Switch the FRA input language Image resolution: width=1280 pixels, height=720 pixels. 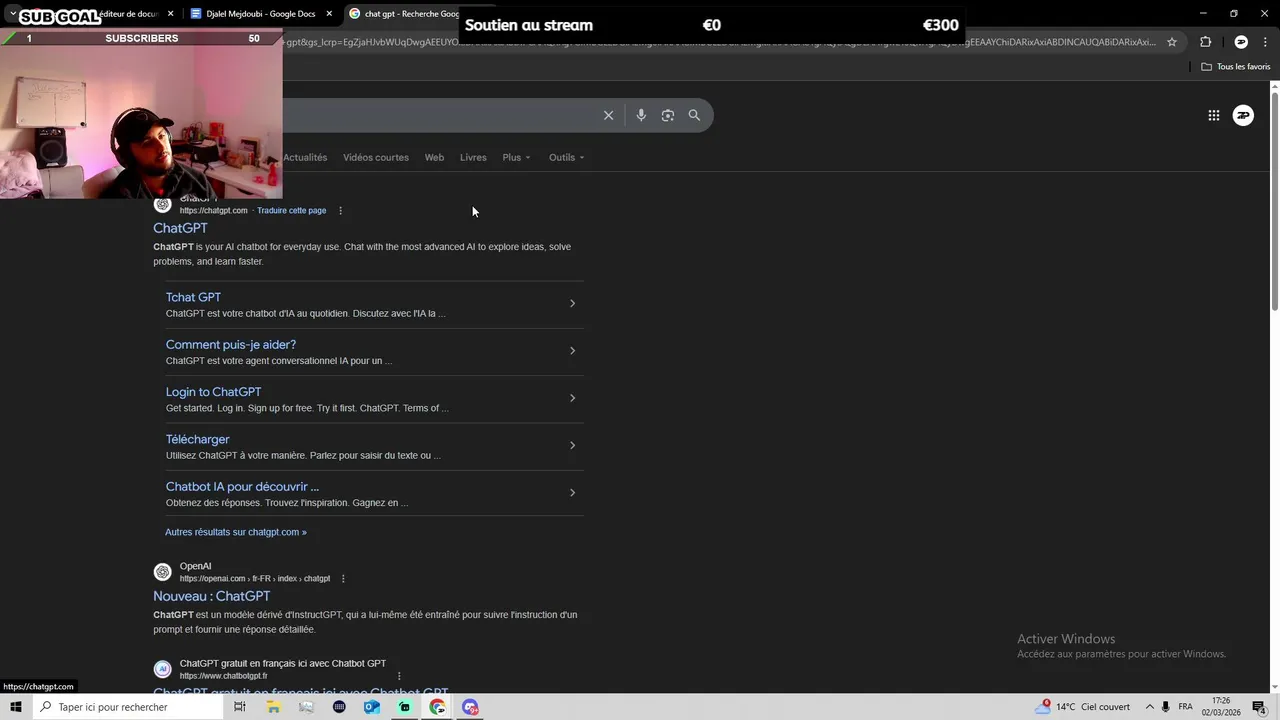[1185, 707]
